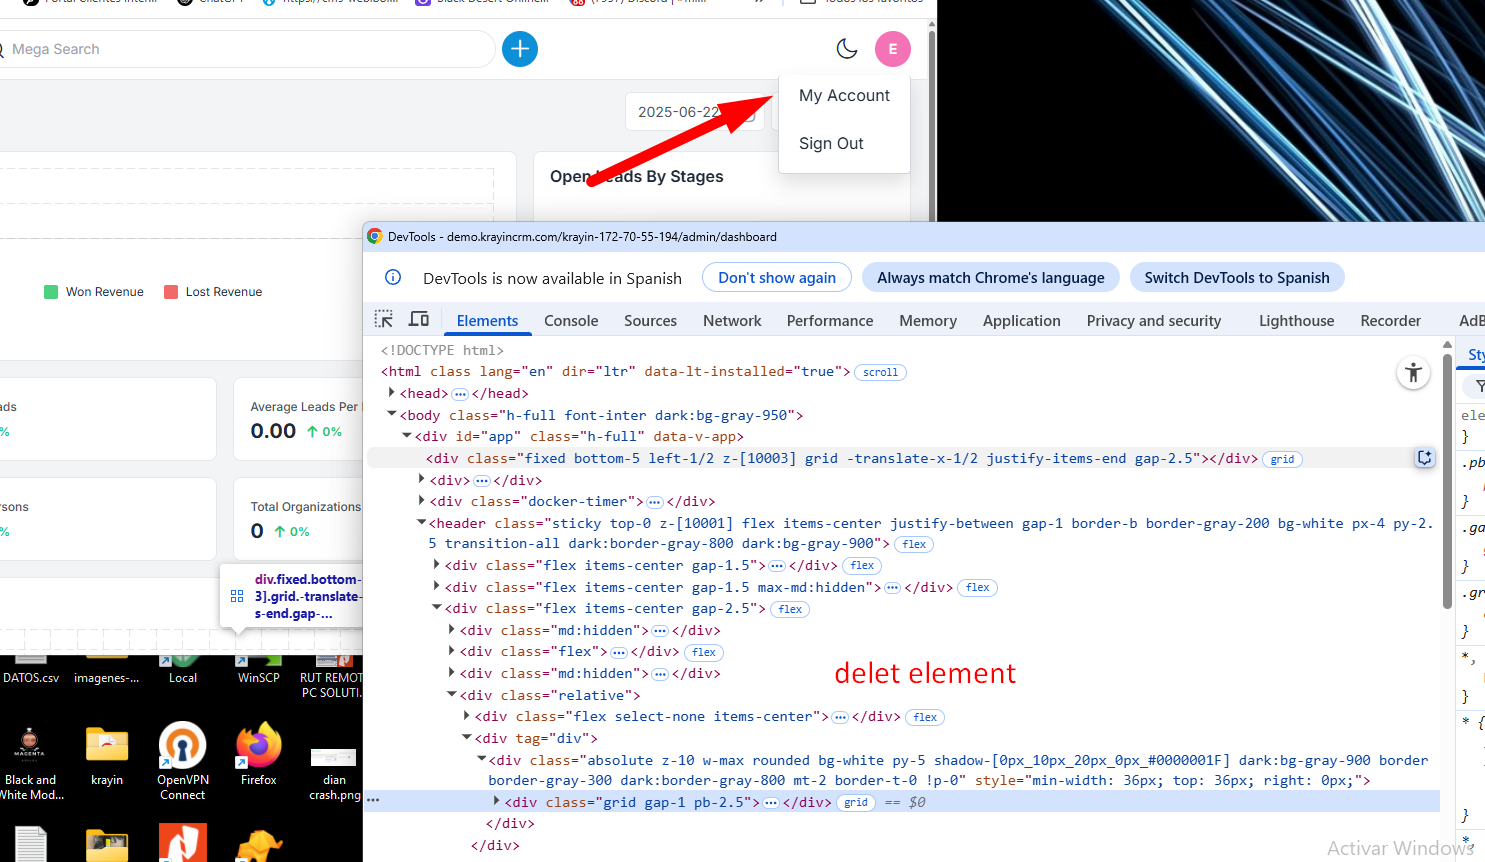Open the Sources tab

click(x=650, y=321)
